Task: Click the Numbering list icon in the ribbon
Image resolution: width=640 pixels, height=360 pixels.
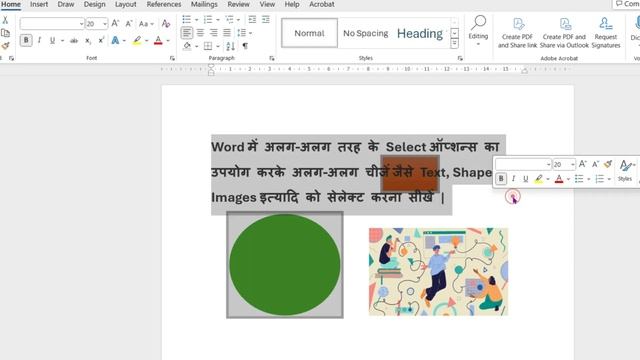Action: tap(208, 20)
